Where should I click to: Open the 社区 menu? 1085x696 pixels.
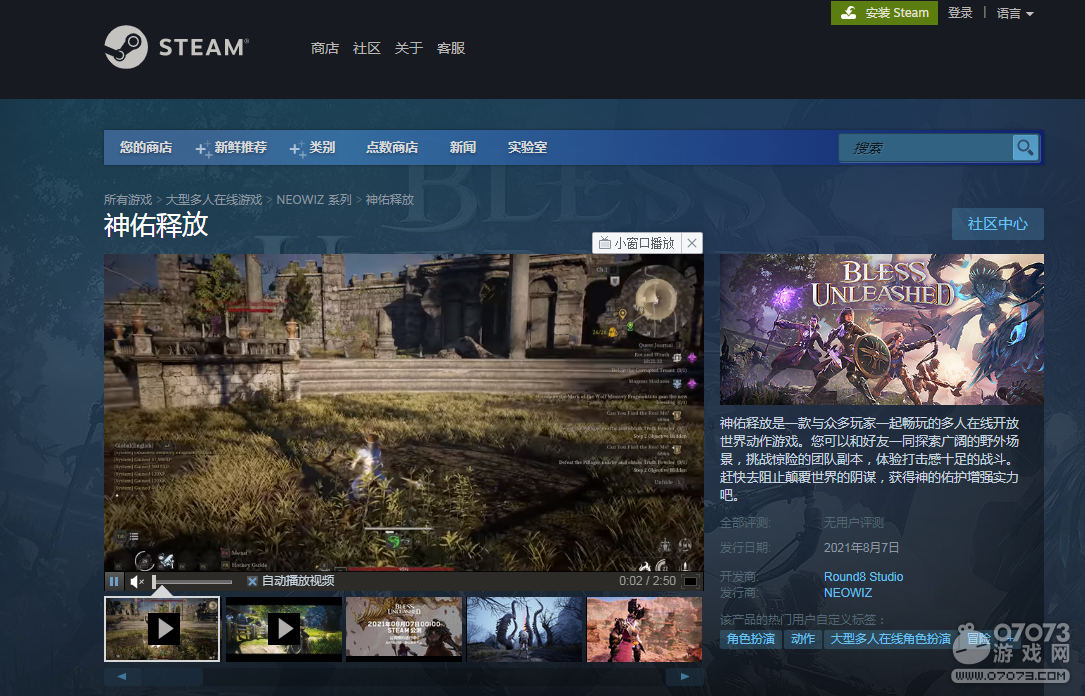tap(366, 48)
